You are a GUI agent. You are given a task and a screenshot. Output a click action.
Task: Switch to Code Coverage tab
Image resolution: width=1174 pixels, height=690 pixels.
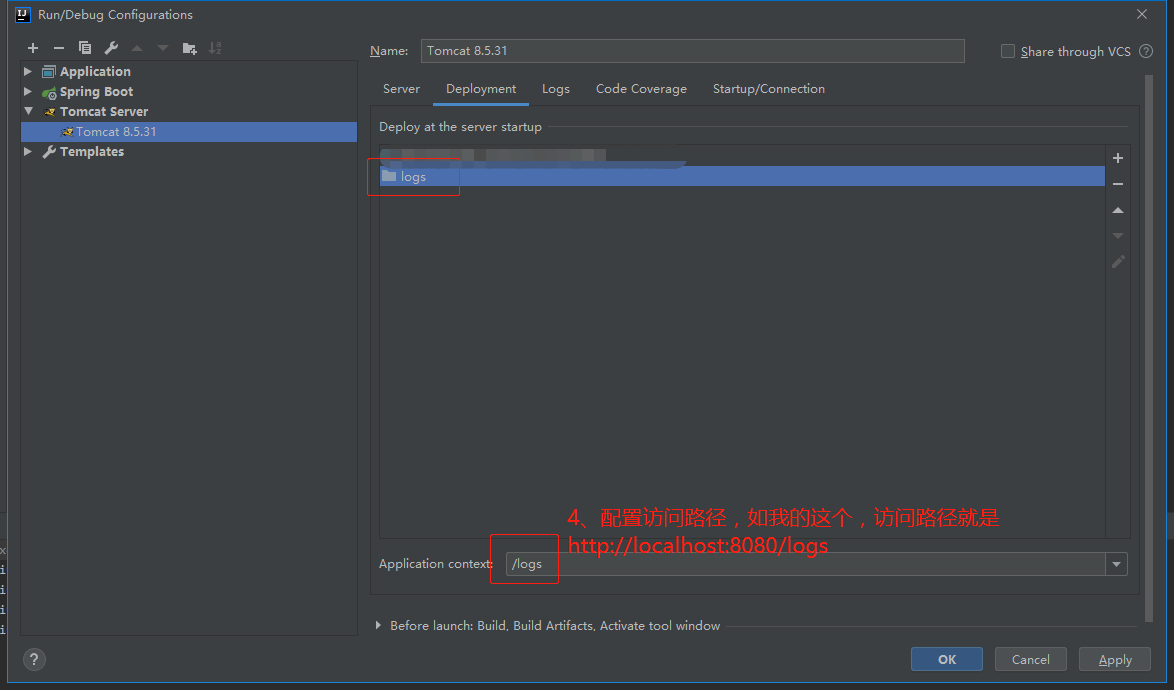coord(641,88)
